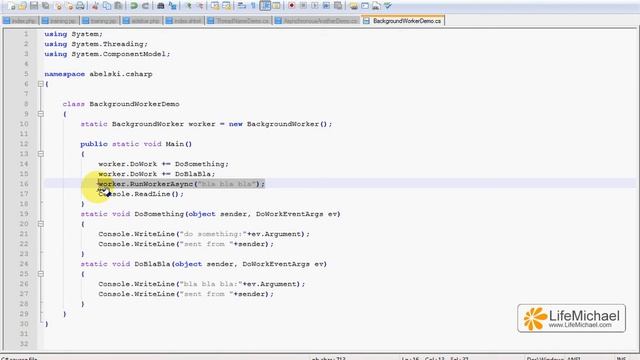Click 'worker.DoWork += DoSomething;' line
Viewport: 640px width, 360px height.
pos(163,164)
